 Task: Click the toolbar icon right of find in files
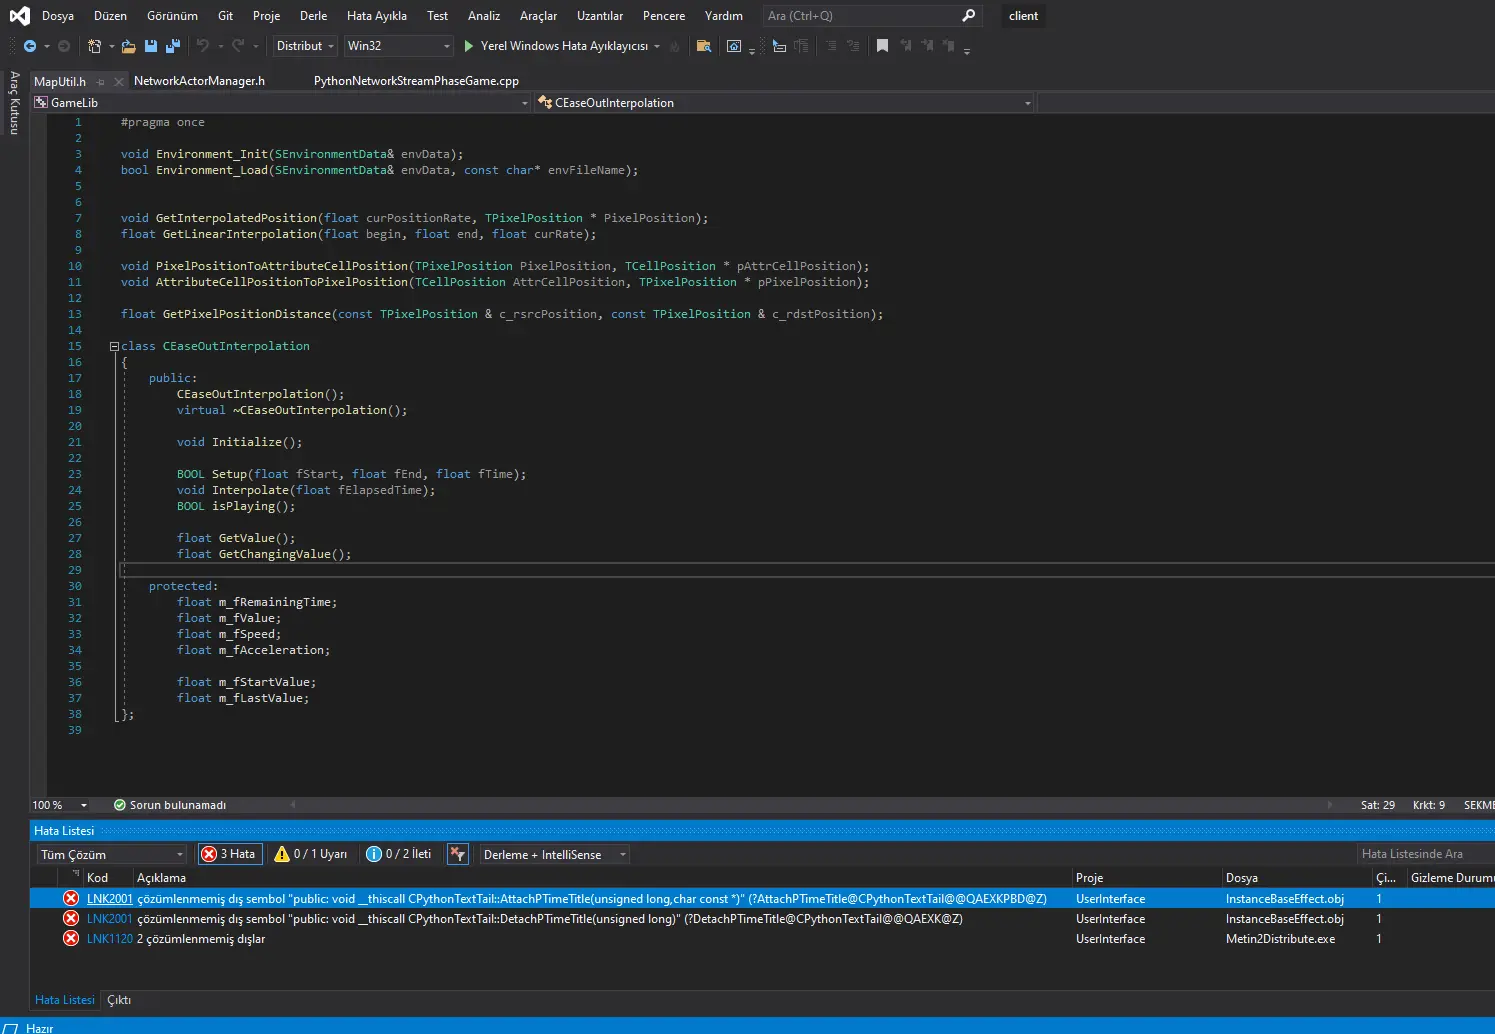[734, 46]
